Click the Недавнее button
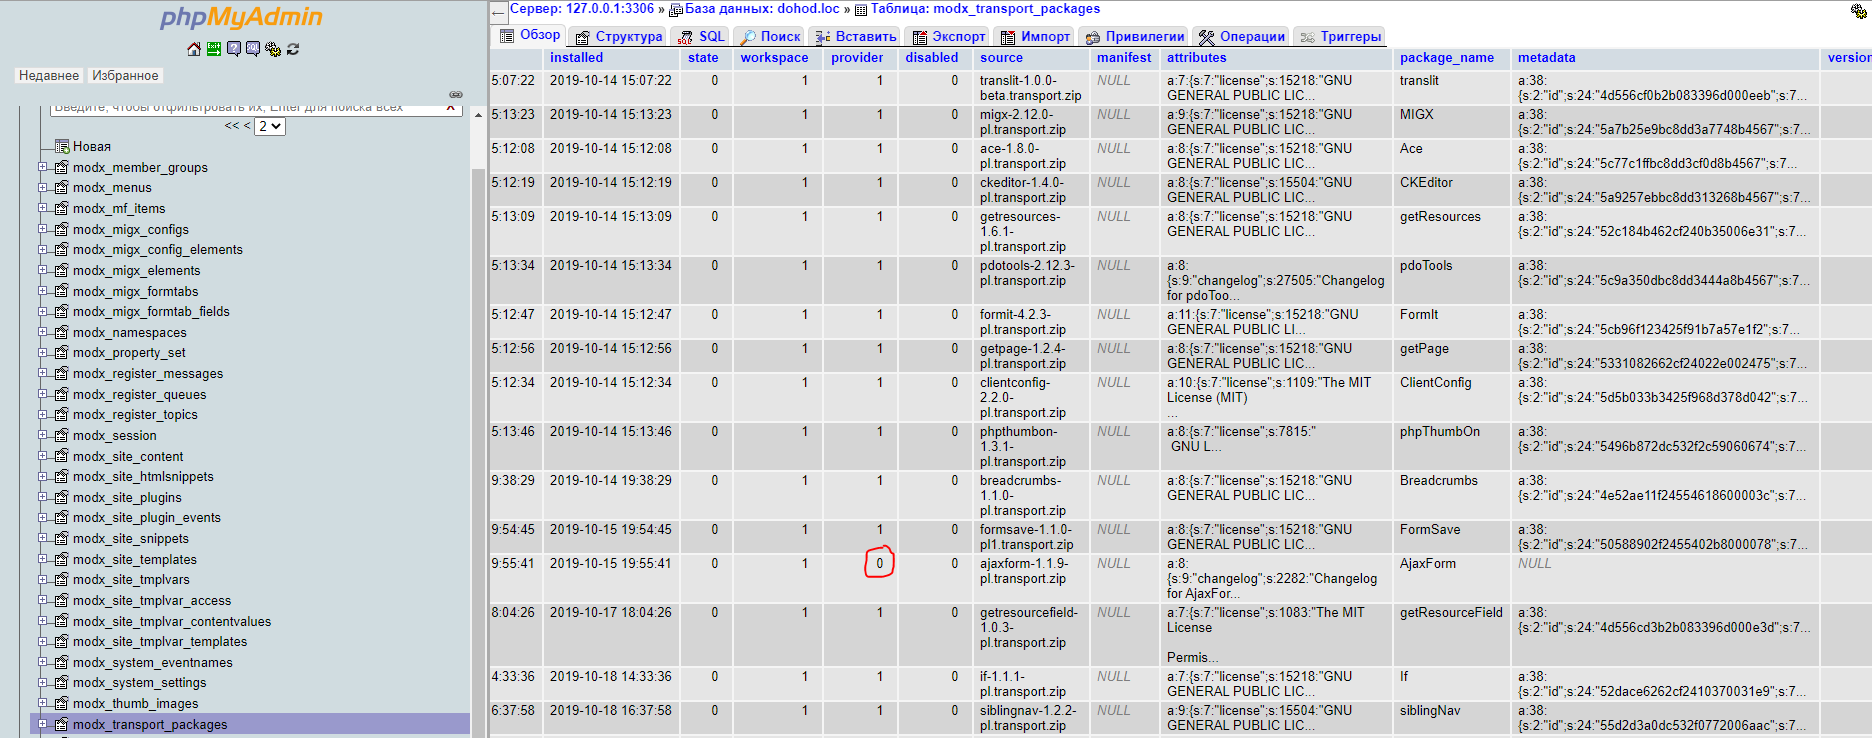Viewport: 1872px width, 738px height. coord(49,76)
